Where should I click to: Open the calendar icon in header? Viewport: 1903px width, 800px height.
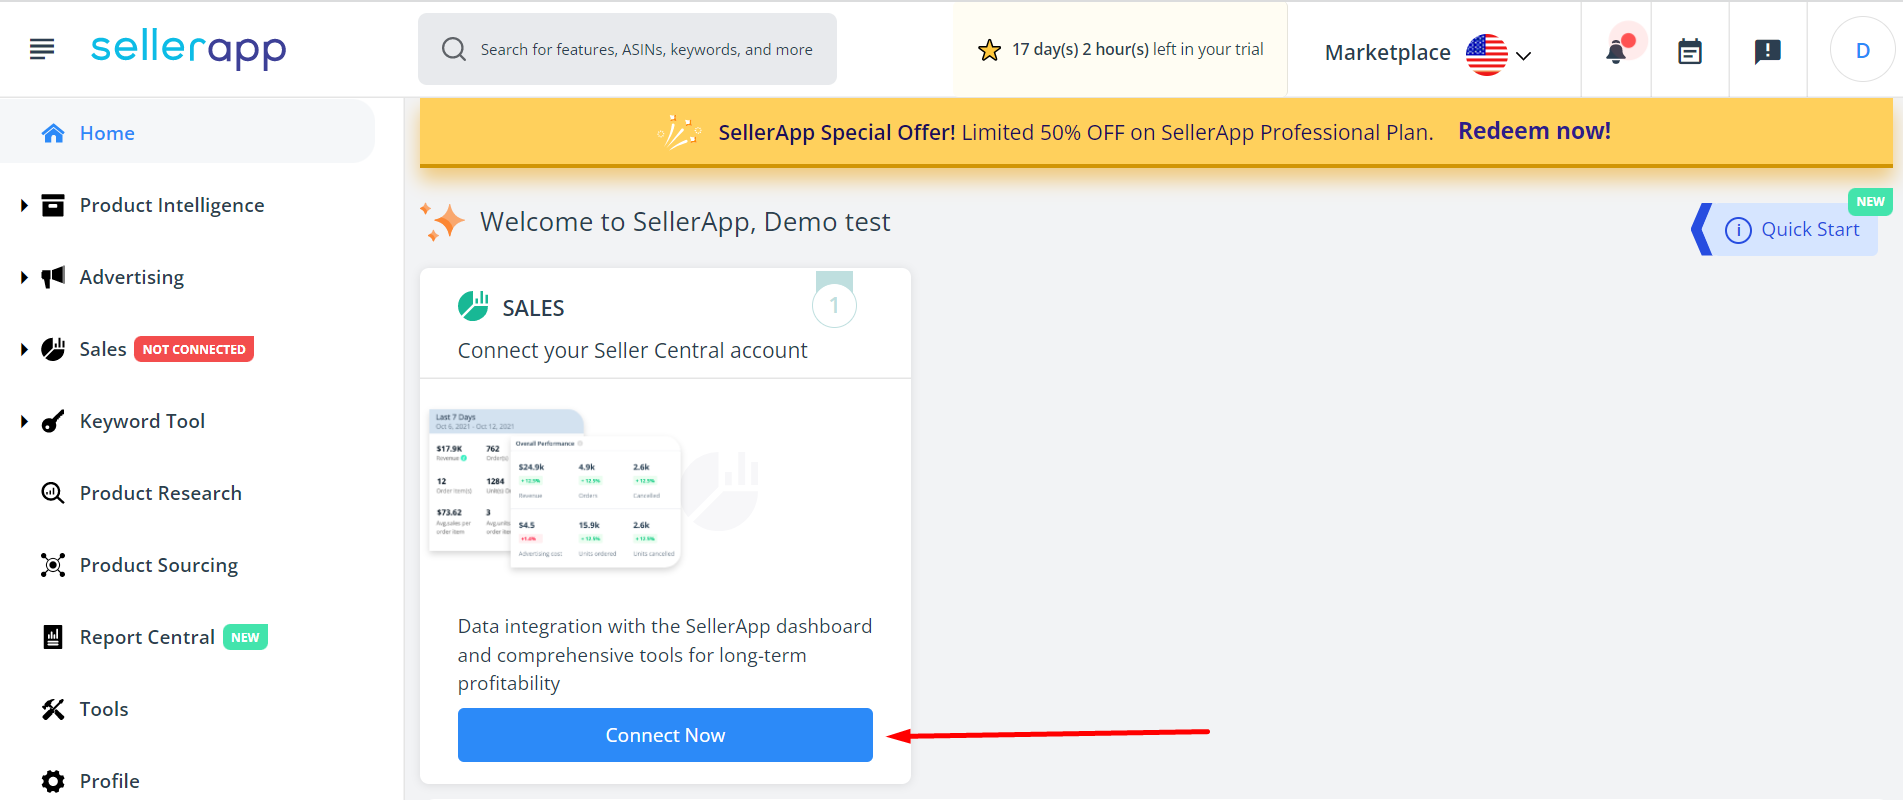(x=1690, y=51)
